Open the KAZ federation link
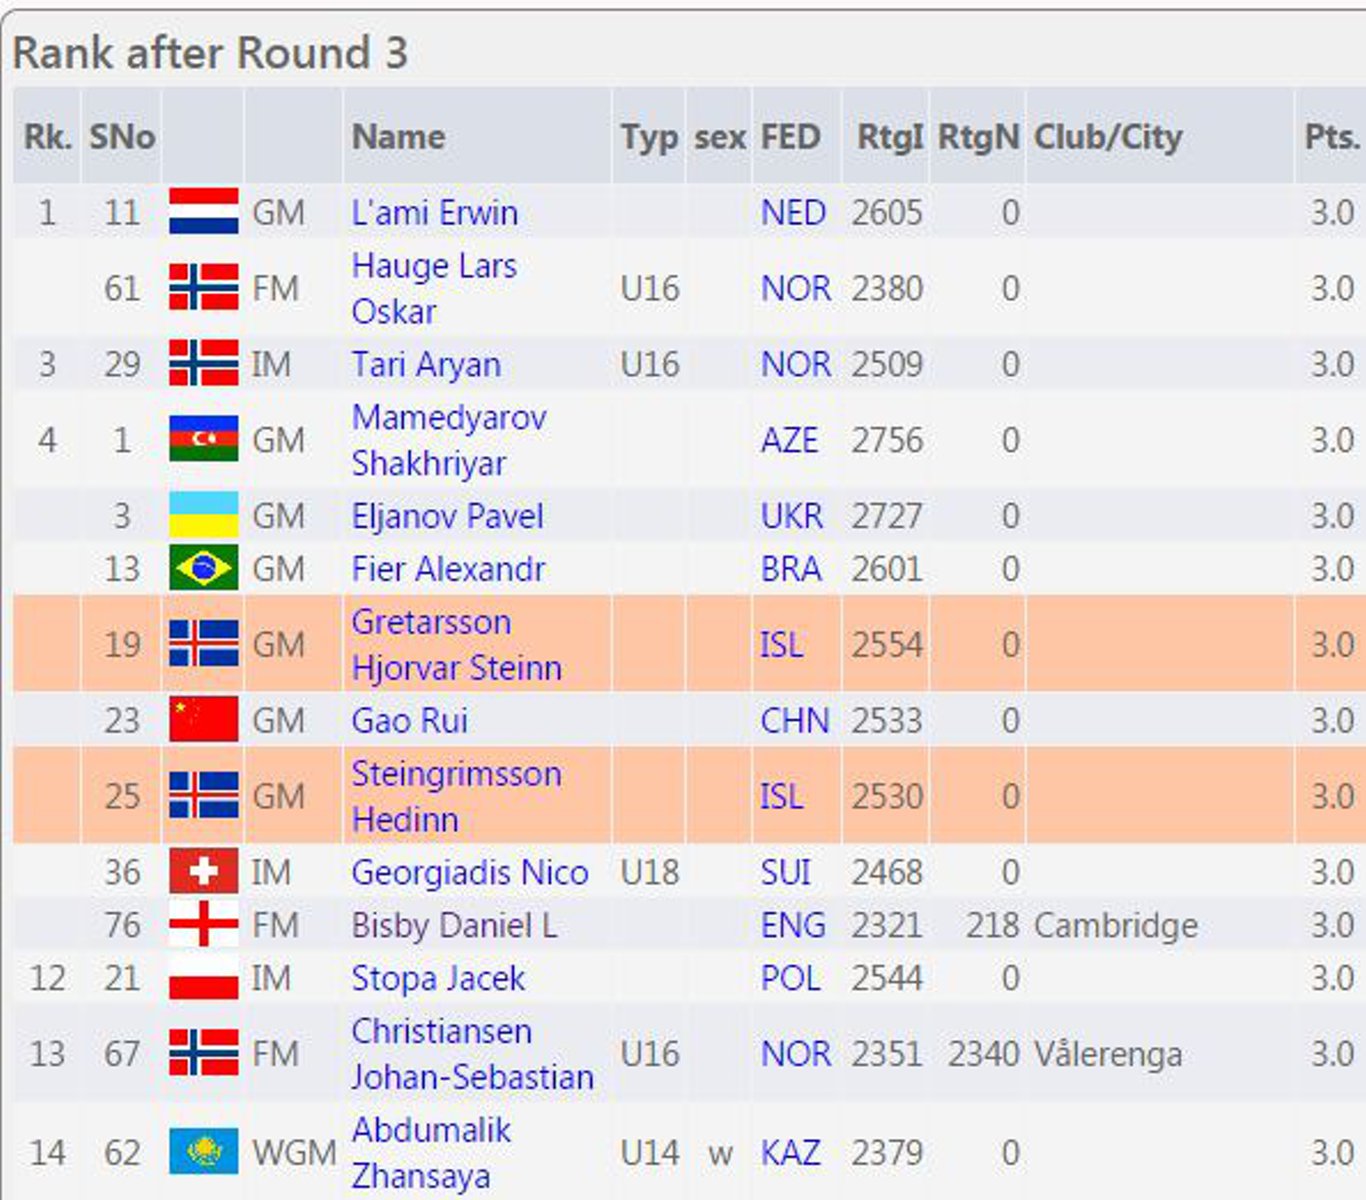This screenshot has width=1366, height=1200. (x=790, y=1152)
